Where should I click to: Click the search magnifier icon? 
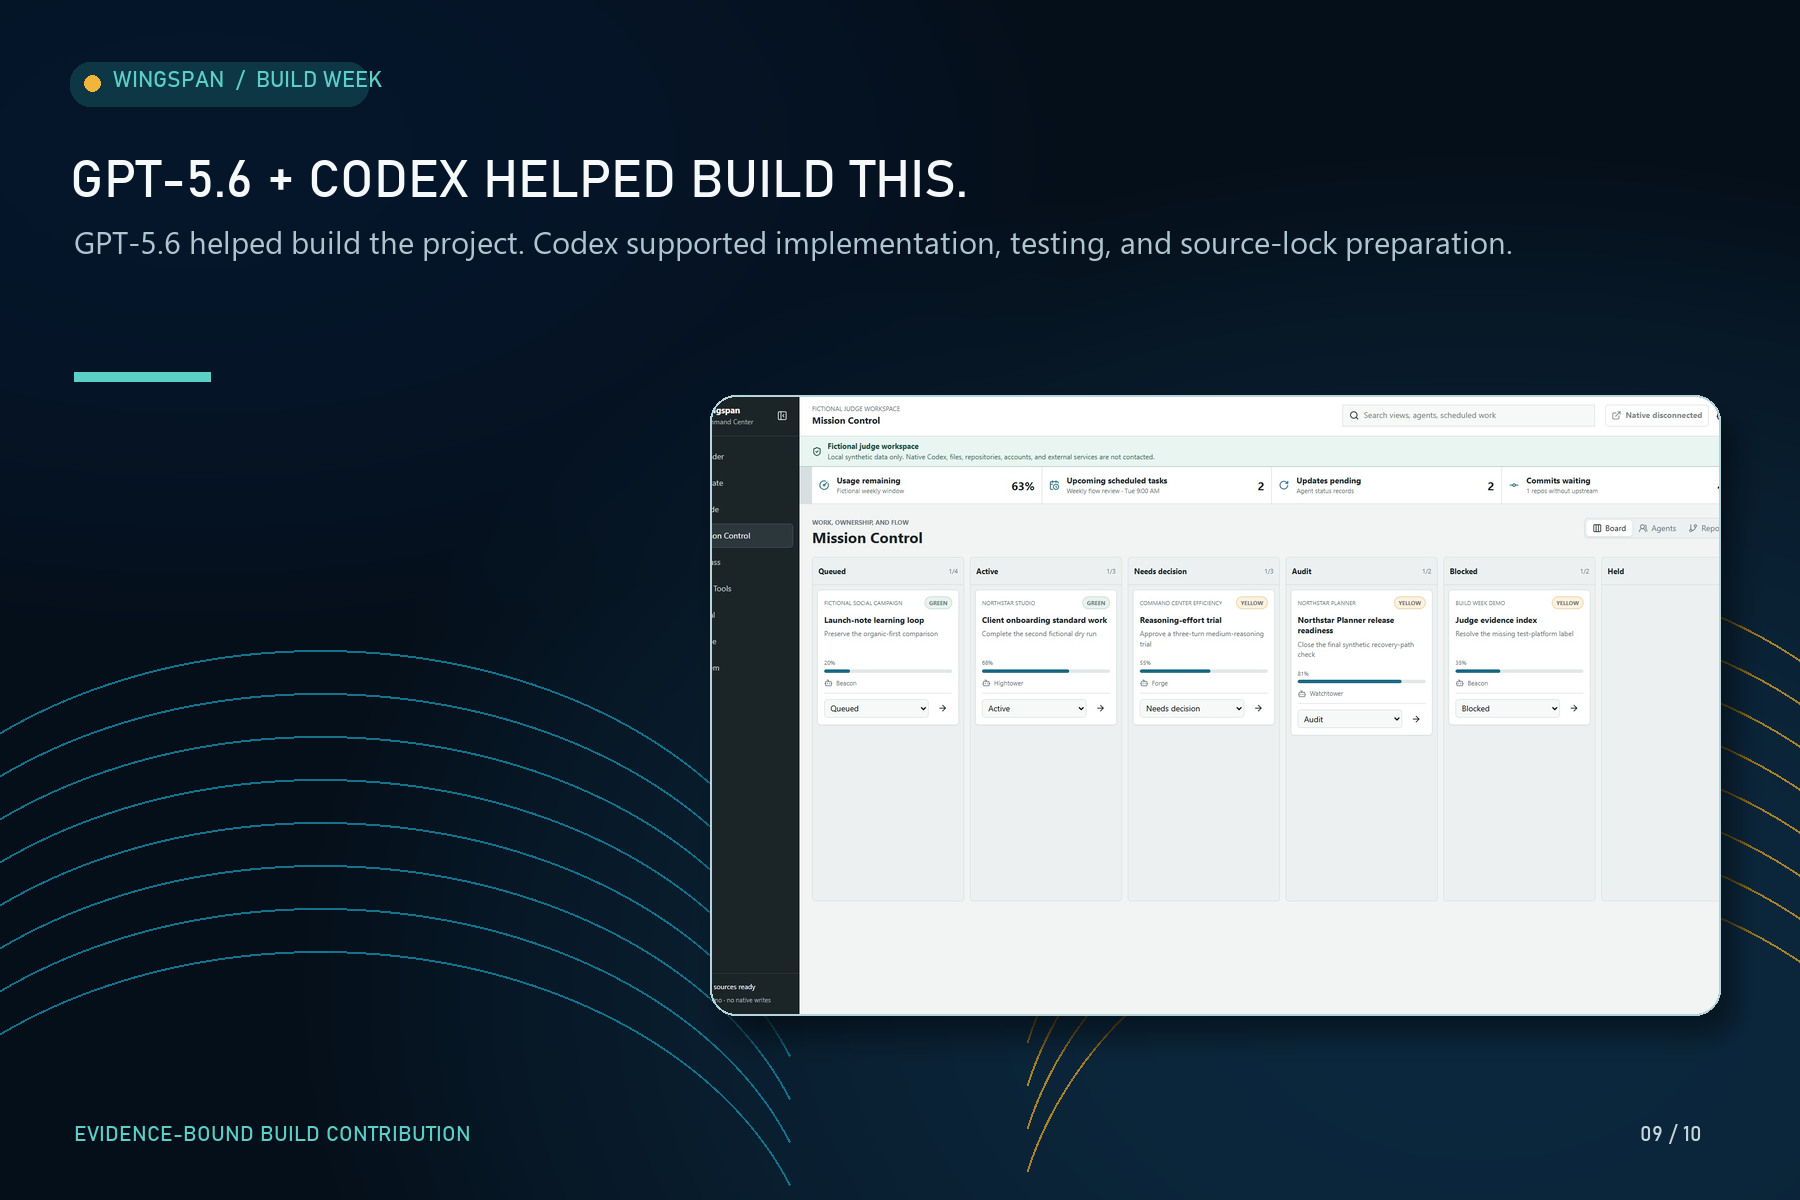1354,416
